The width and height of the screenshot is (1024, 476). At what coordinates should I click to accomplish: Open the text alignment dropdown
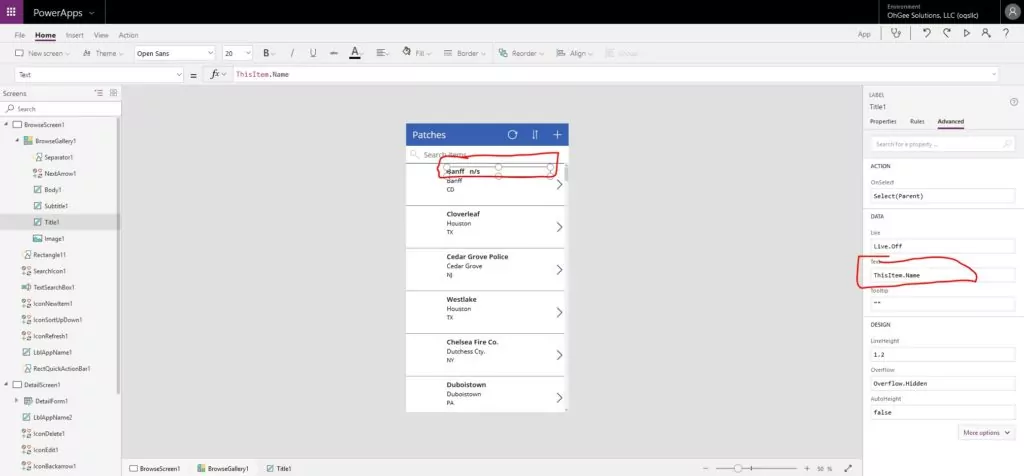tap(383, 54)
